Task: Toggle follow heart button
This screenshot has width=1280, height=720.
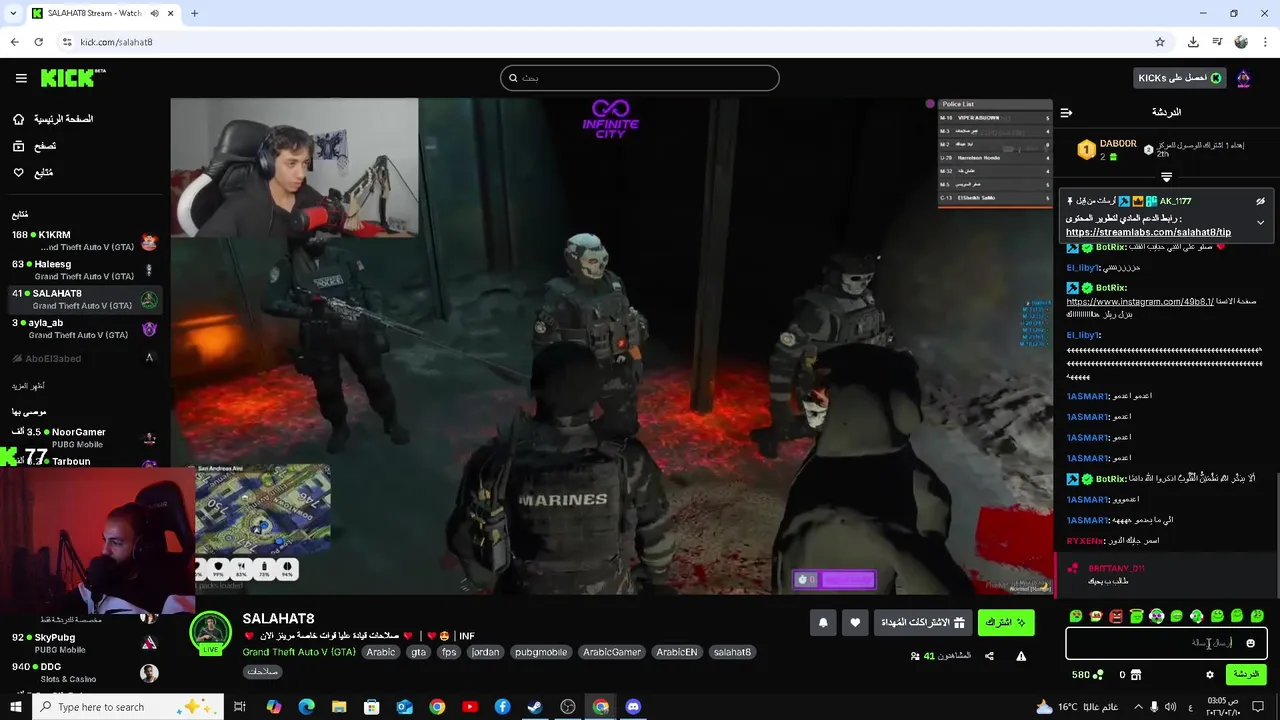Action: (x=855, y=622)
